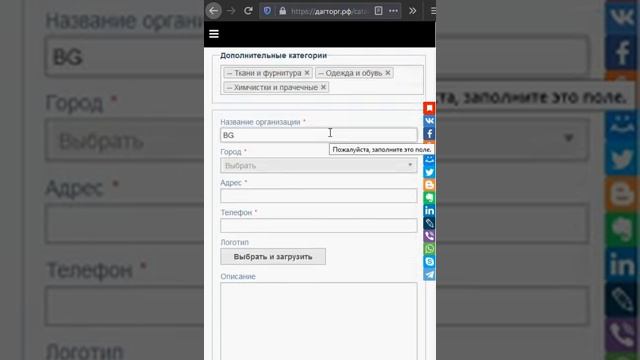Click the browser address bar URL
Screen dimensions: 640x360
click(x=329, y=11)
